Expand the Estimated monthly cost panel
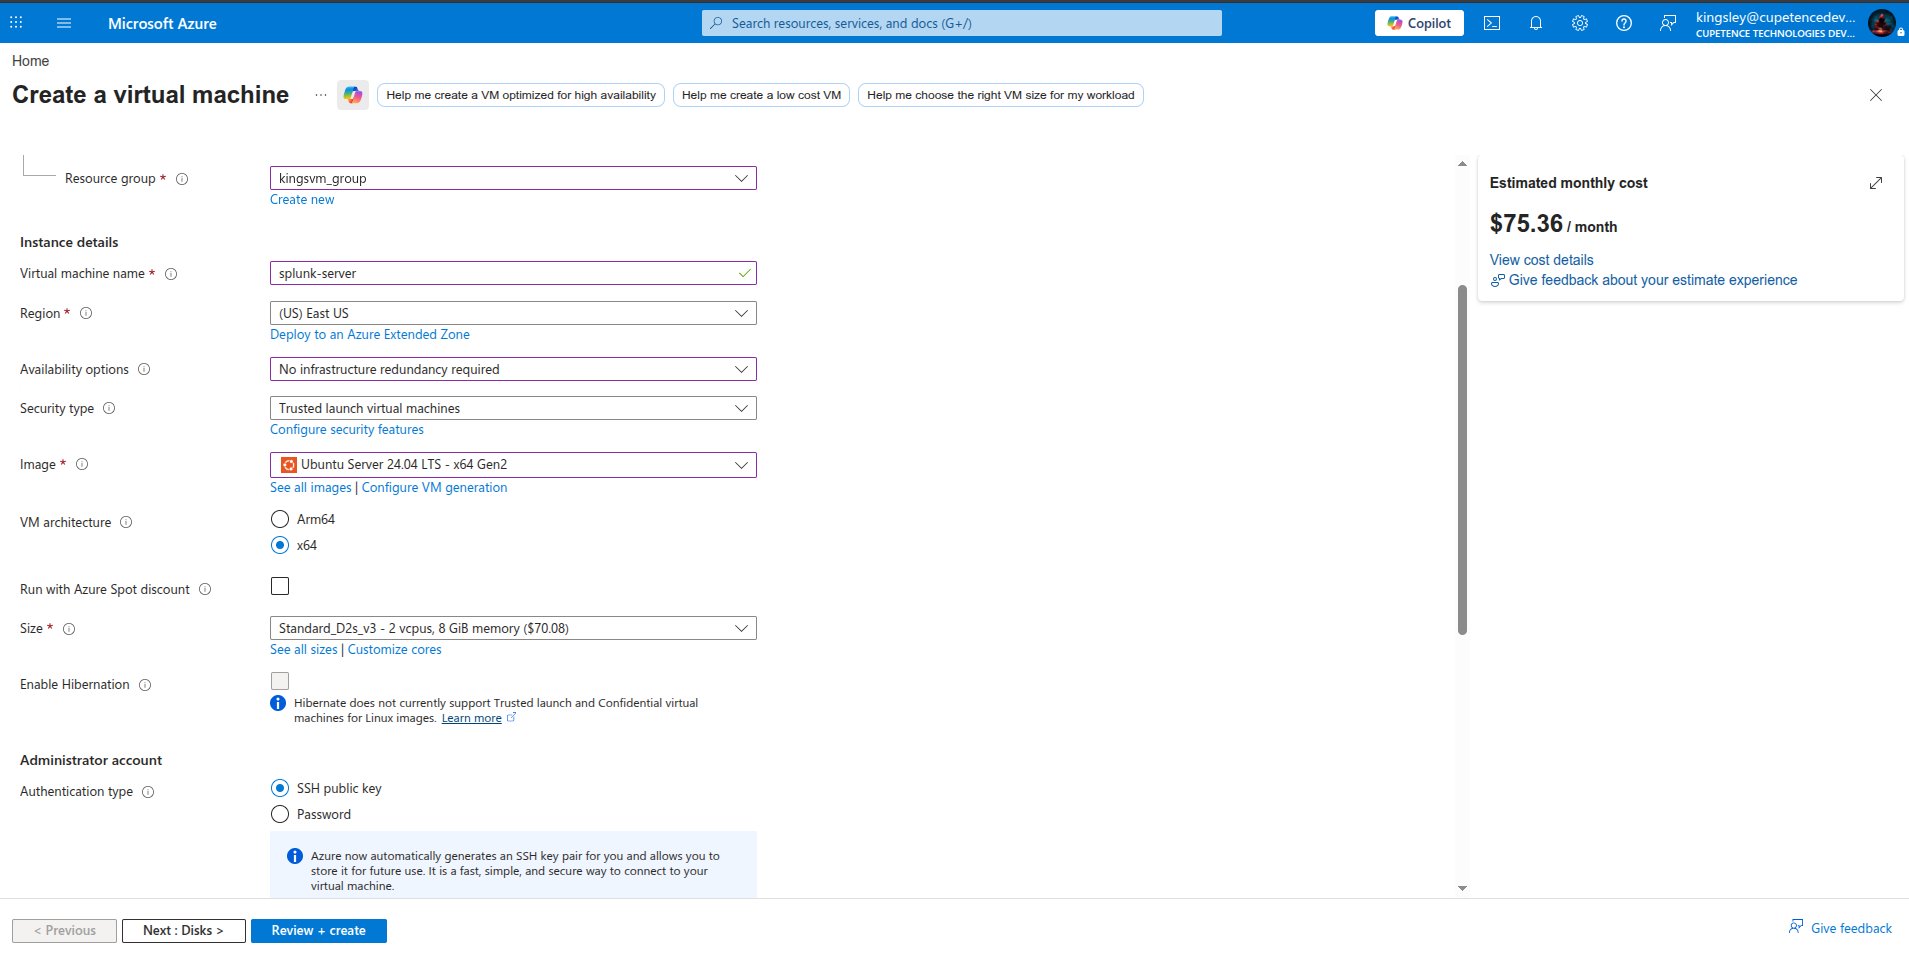1909x959 pixels. (1876, 183)
